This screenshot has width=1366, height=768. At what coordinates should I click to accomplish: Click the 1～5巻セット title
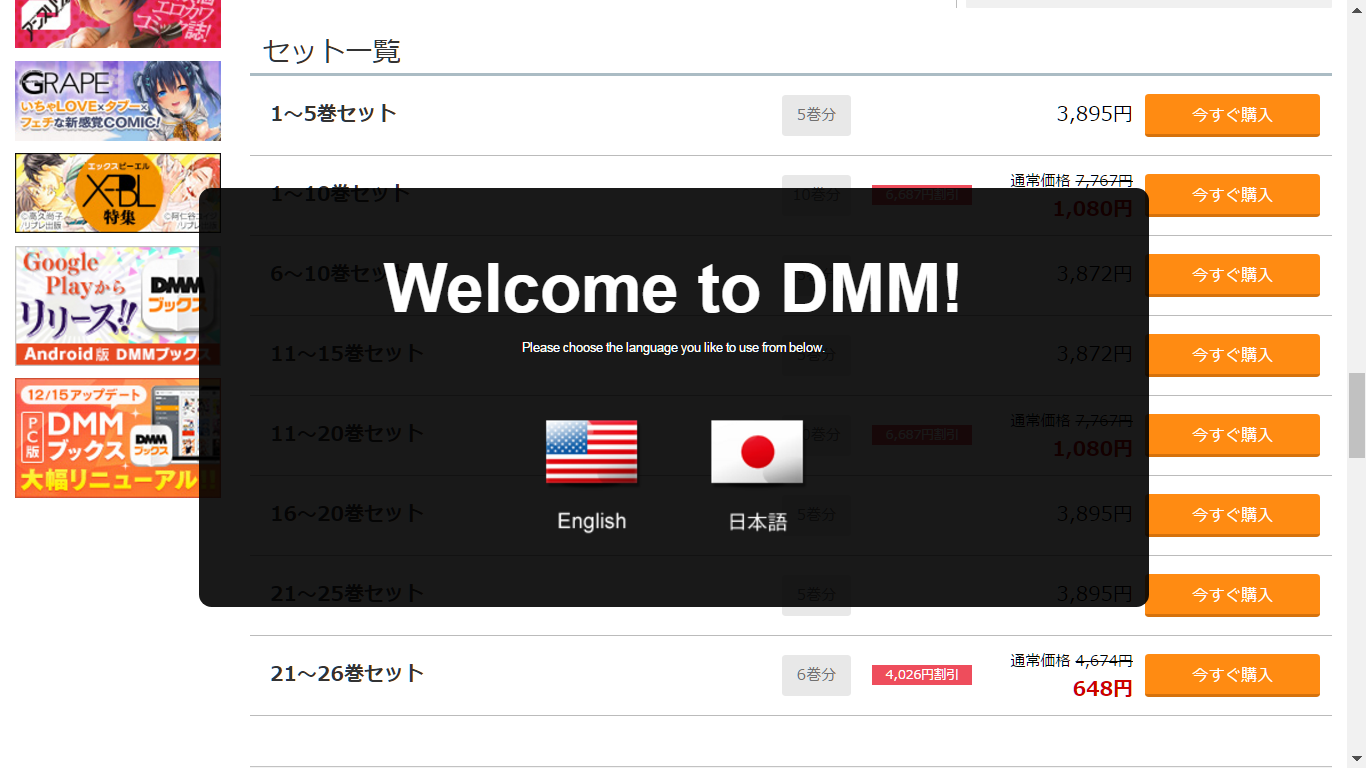(x=334, y=113)
